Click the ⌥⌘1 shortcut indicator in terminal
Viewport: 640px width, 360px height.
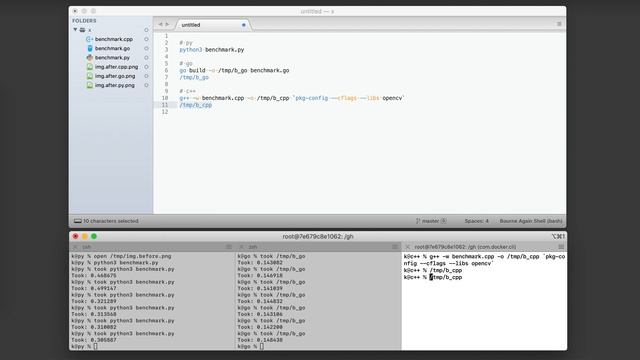(x=558, y=236)
